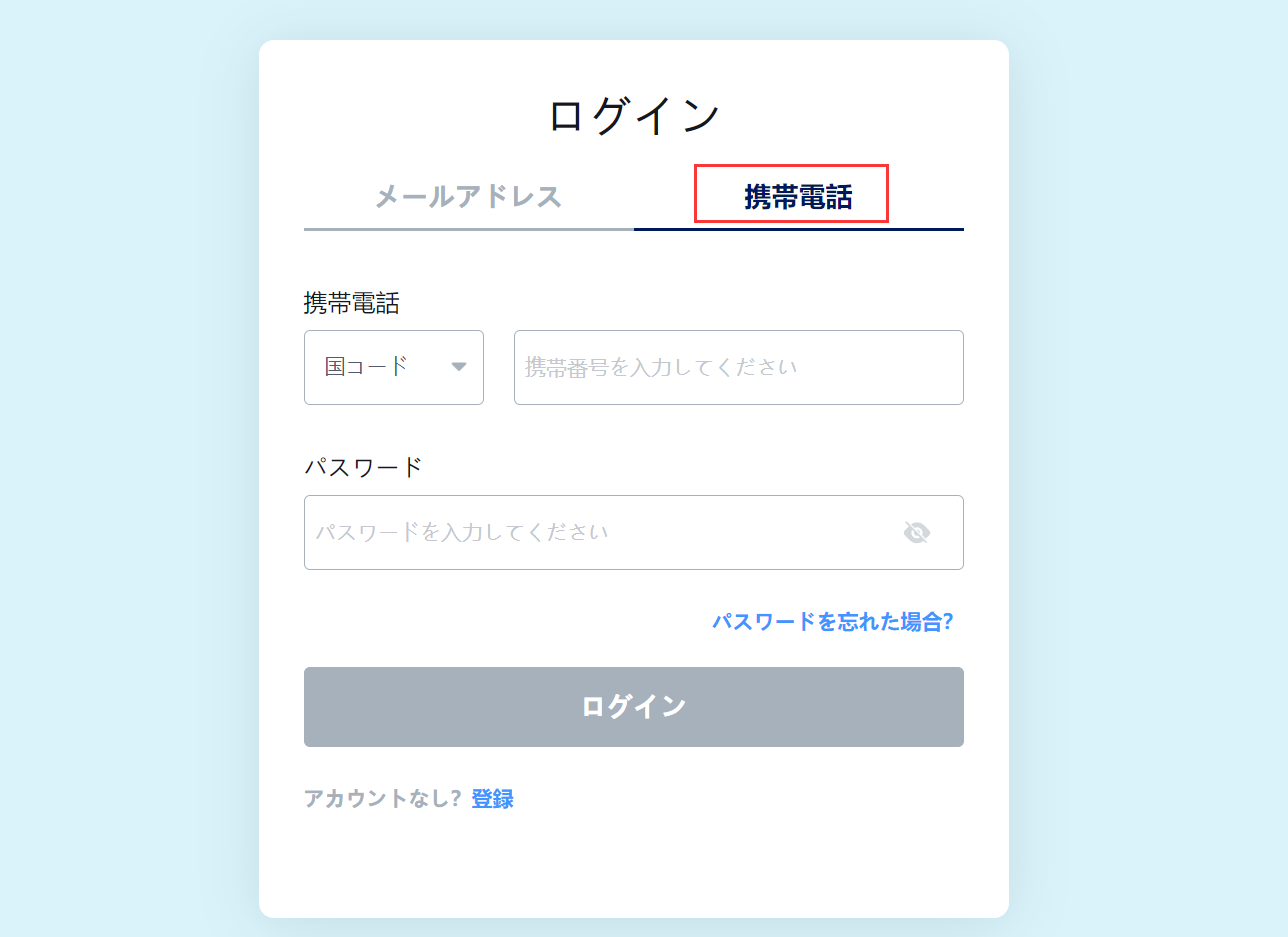Switch to the メールアドレス tab
The width and height of the screenshot is (1288, 937).
[468, 196]
